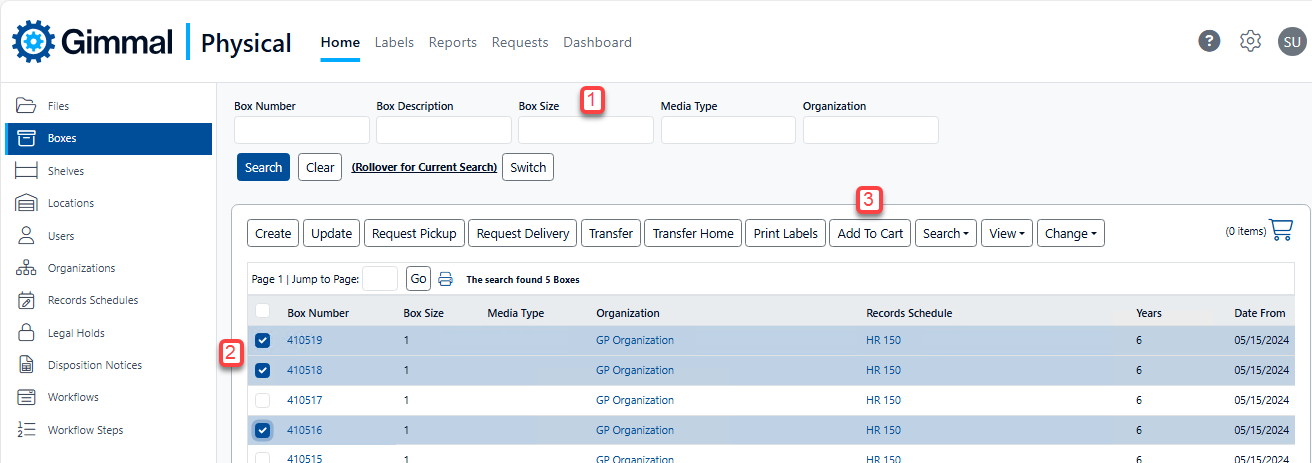Open the View dropdown menu
Viewport: 1312px width, 463px height.
[x=1006, y=233]
